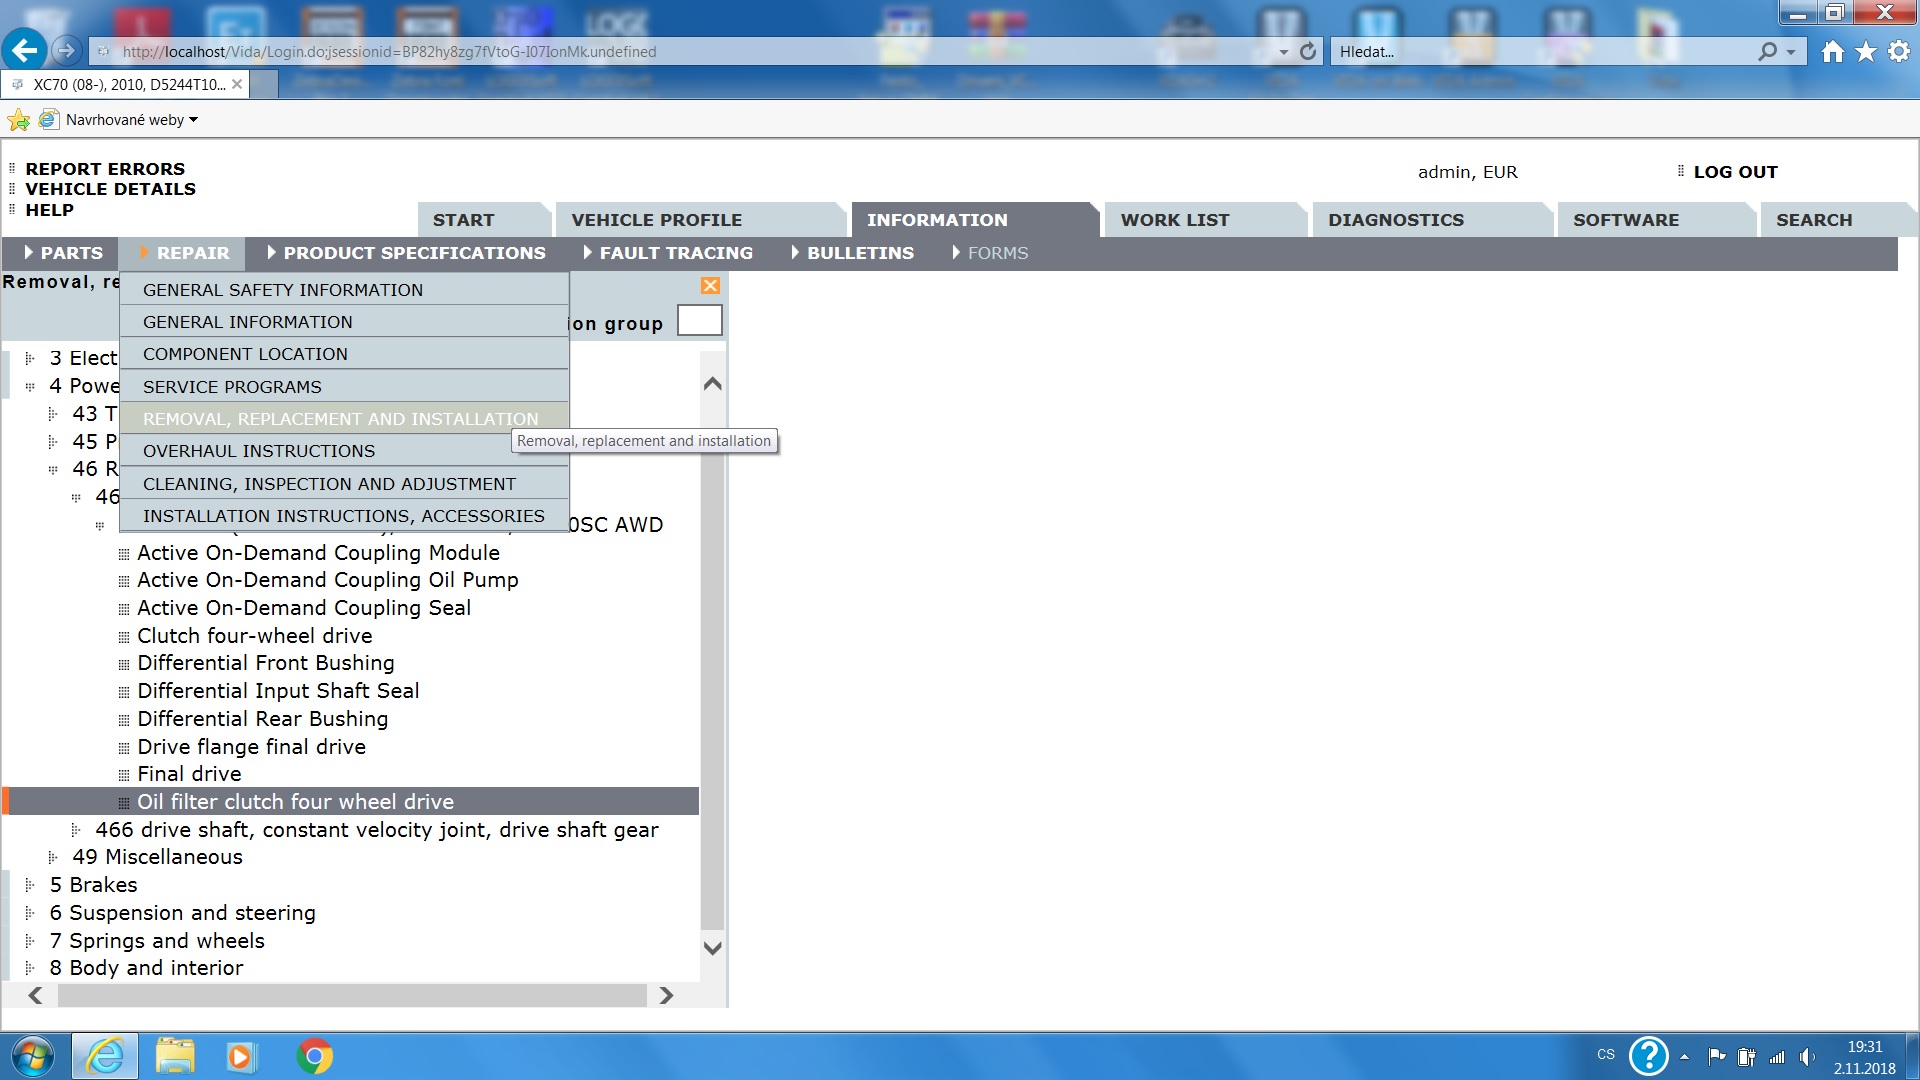The height and width of the screenshot is (1080, 1920).
Task: Expand 6 Suspension and steering node
Action: 30,913
